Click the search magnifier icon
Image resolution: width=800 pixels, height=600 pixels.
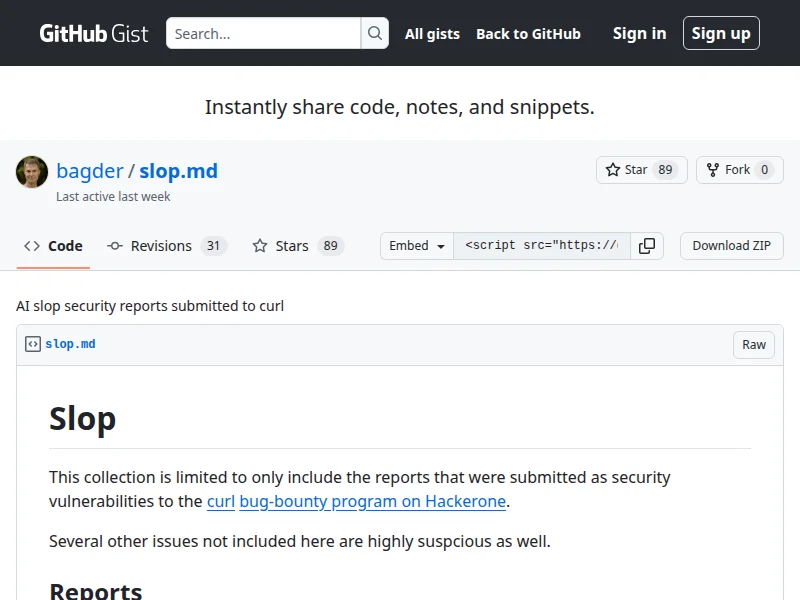[375, 33]
